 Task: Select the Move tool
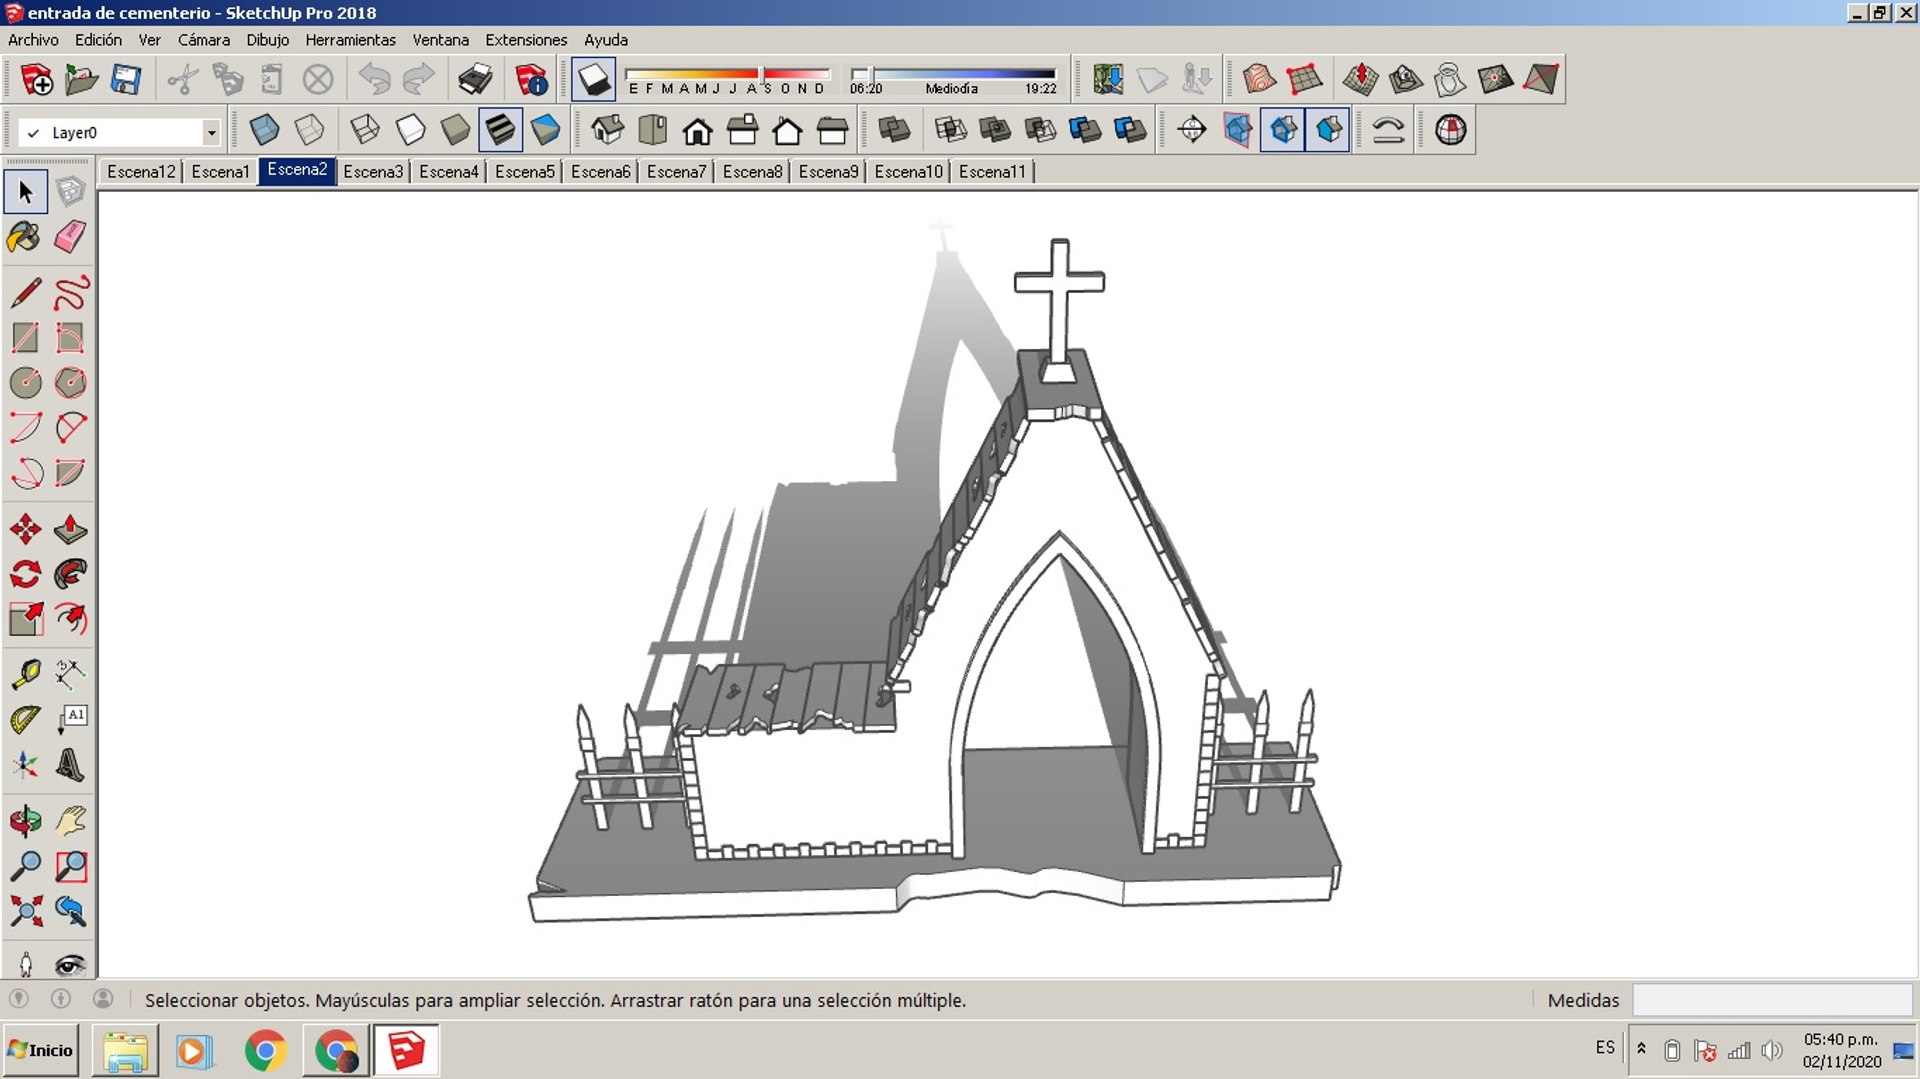click(x=25, y=529)
